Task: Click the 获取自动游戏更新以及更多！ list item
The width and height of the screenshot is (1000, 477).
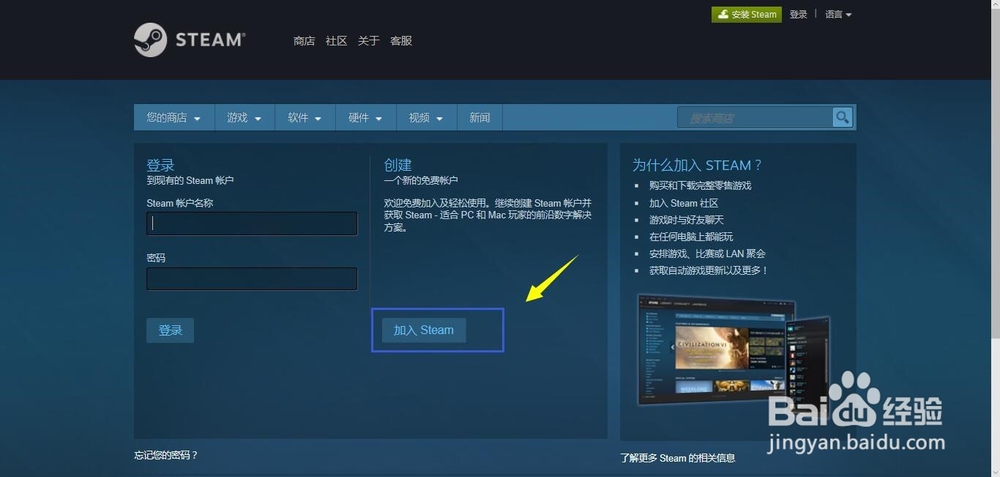Action: (x=709, y=270)
